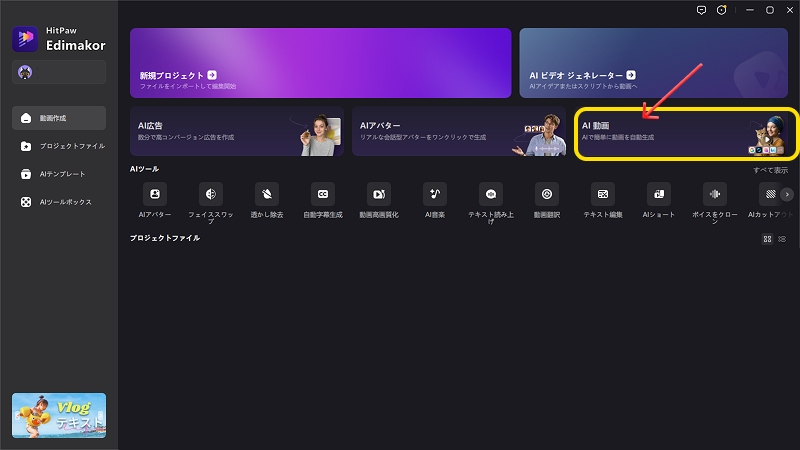Open the feedback message icon
This screenshot has height=450, width=800.
click(702, 10)
